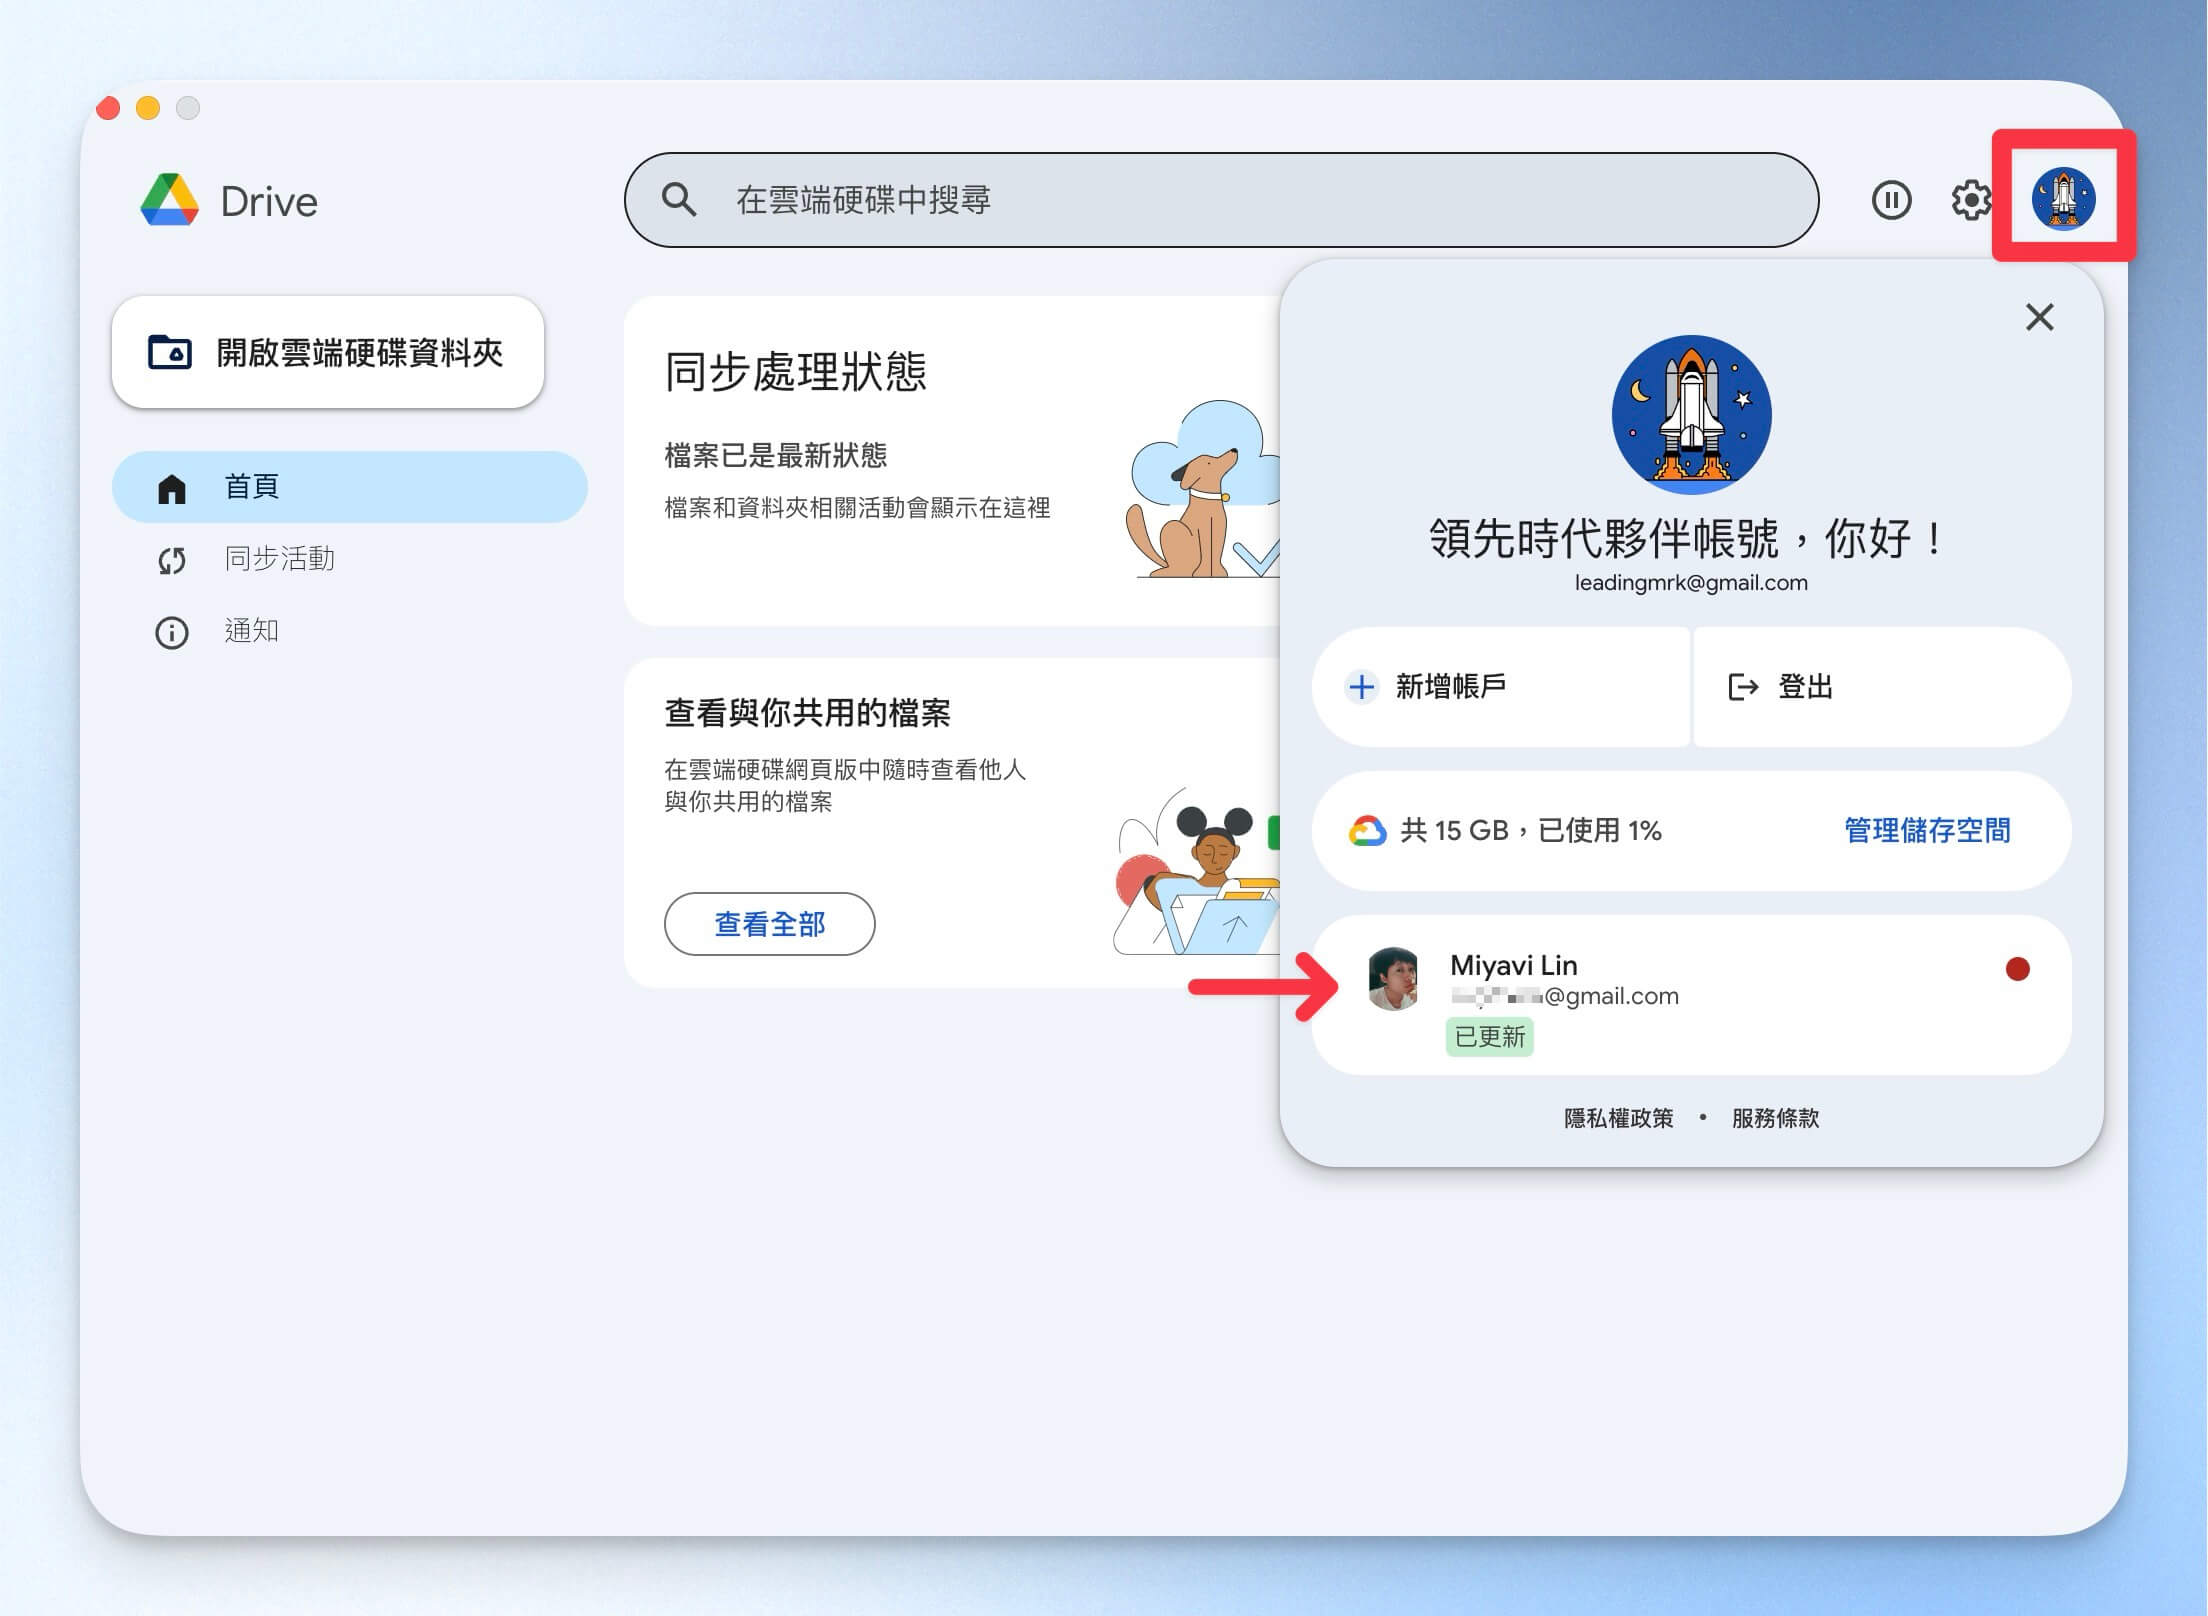Open the 服務條款 link
This screenshot has width=2208, height=1616.
[x=1775, y=1118]
